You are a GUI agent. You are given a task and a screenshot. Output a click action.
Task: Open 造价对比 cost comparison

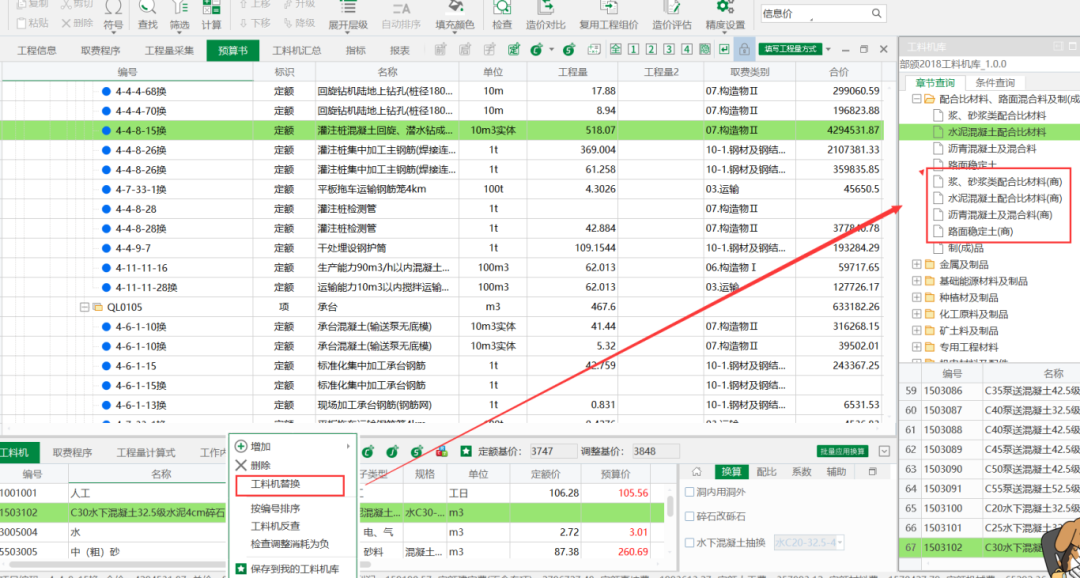tap(546, 15)
